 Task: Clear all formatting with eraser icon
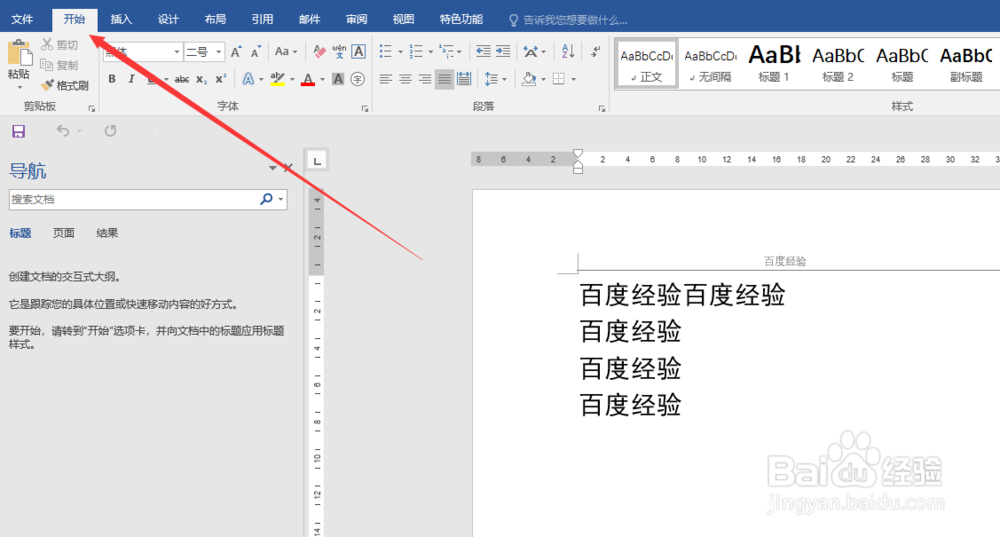click(x=319, y=52)
